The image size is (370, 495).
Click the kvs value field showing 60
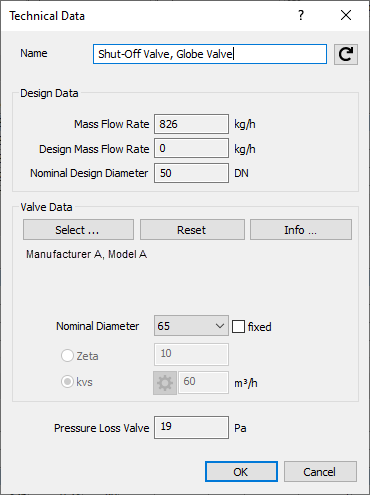click(203, 382)
